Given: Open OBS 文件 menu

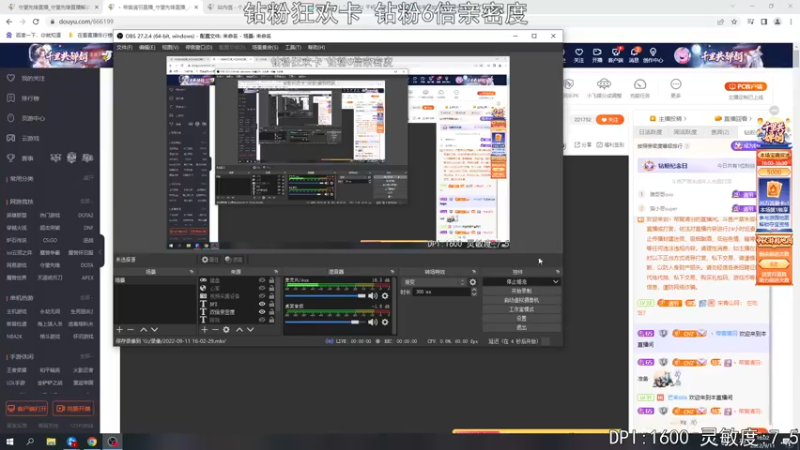Looking at the screenshot, I should click(x=124, y=47).
